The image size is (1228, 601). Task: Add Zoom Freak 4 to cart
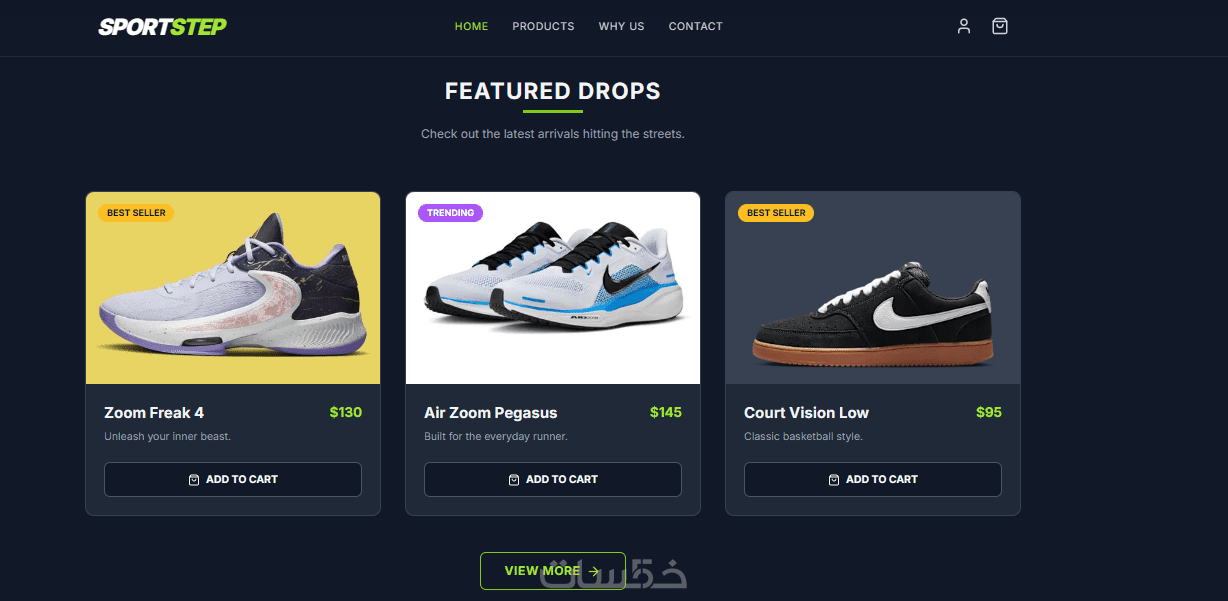pyautogui.click(x=233, y=479)
